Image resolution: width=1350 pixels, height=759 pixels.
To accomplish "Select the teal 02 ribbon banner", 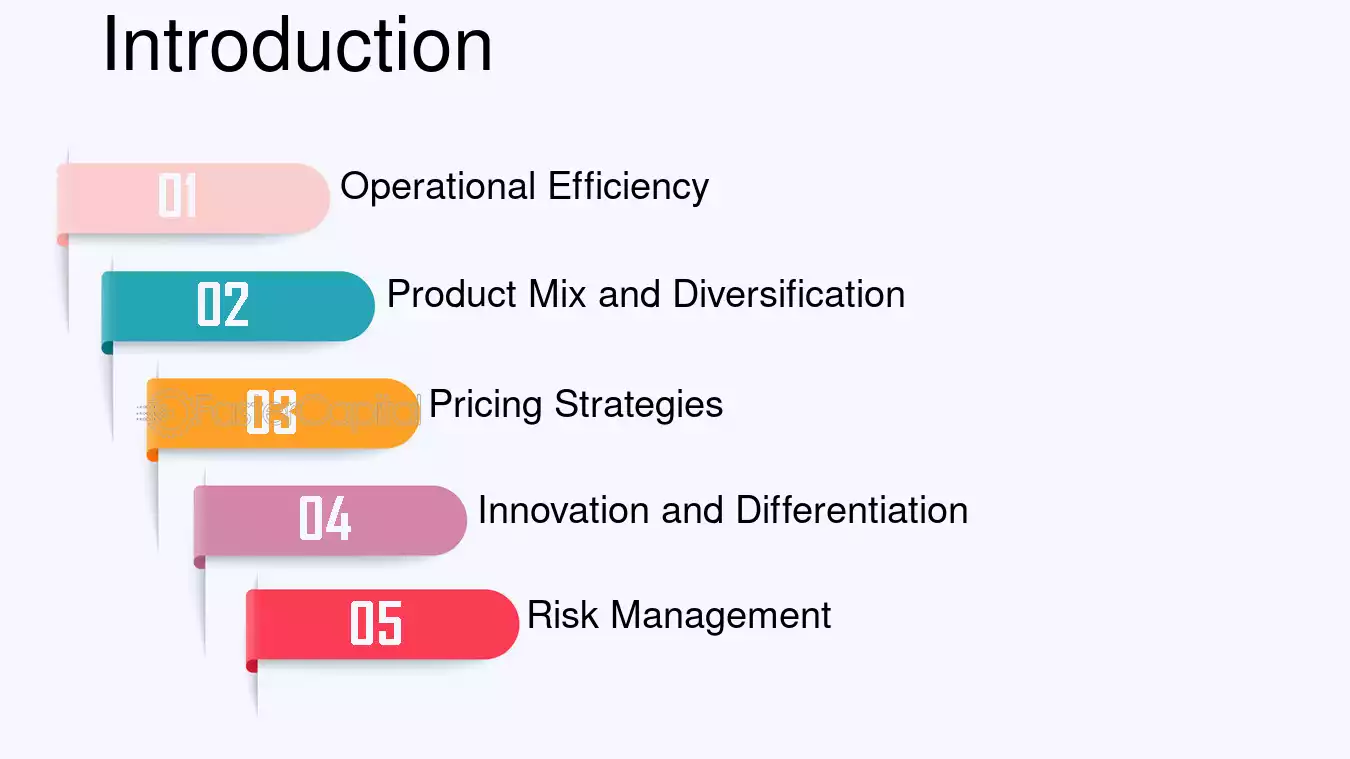I will click(238, 306).
